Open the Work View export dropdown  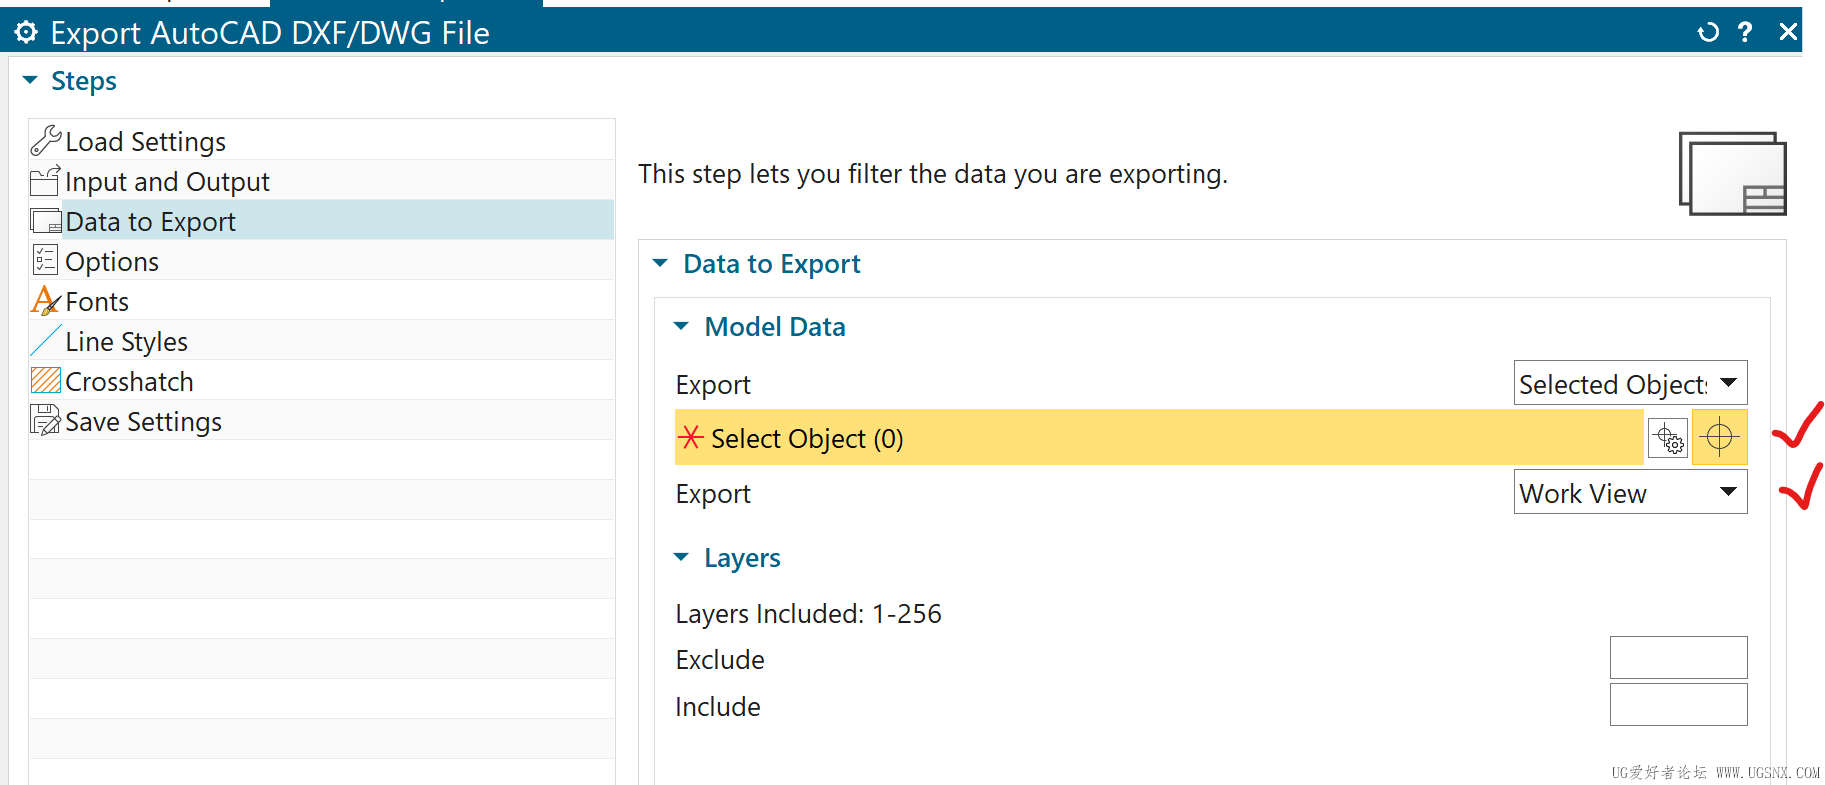[x=1630, y=492]
